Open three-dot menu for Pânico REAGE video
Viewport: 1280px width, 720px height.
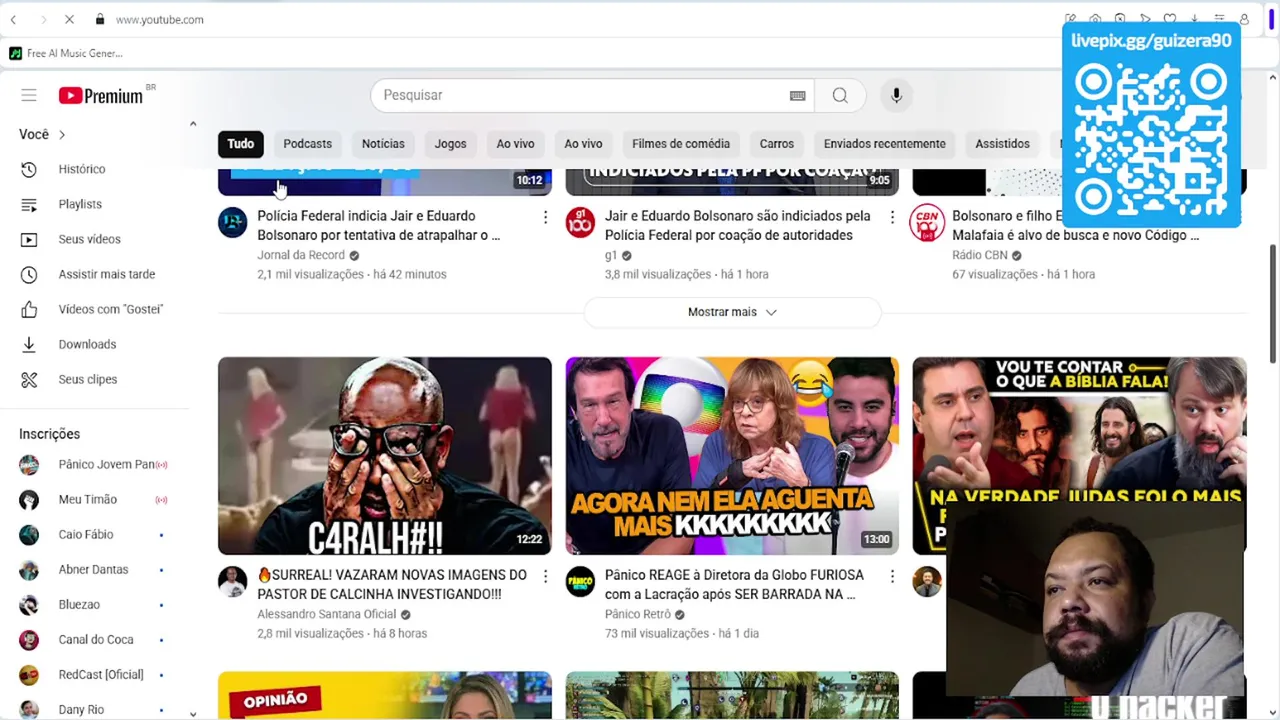click(x=892, y=576)
